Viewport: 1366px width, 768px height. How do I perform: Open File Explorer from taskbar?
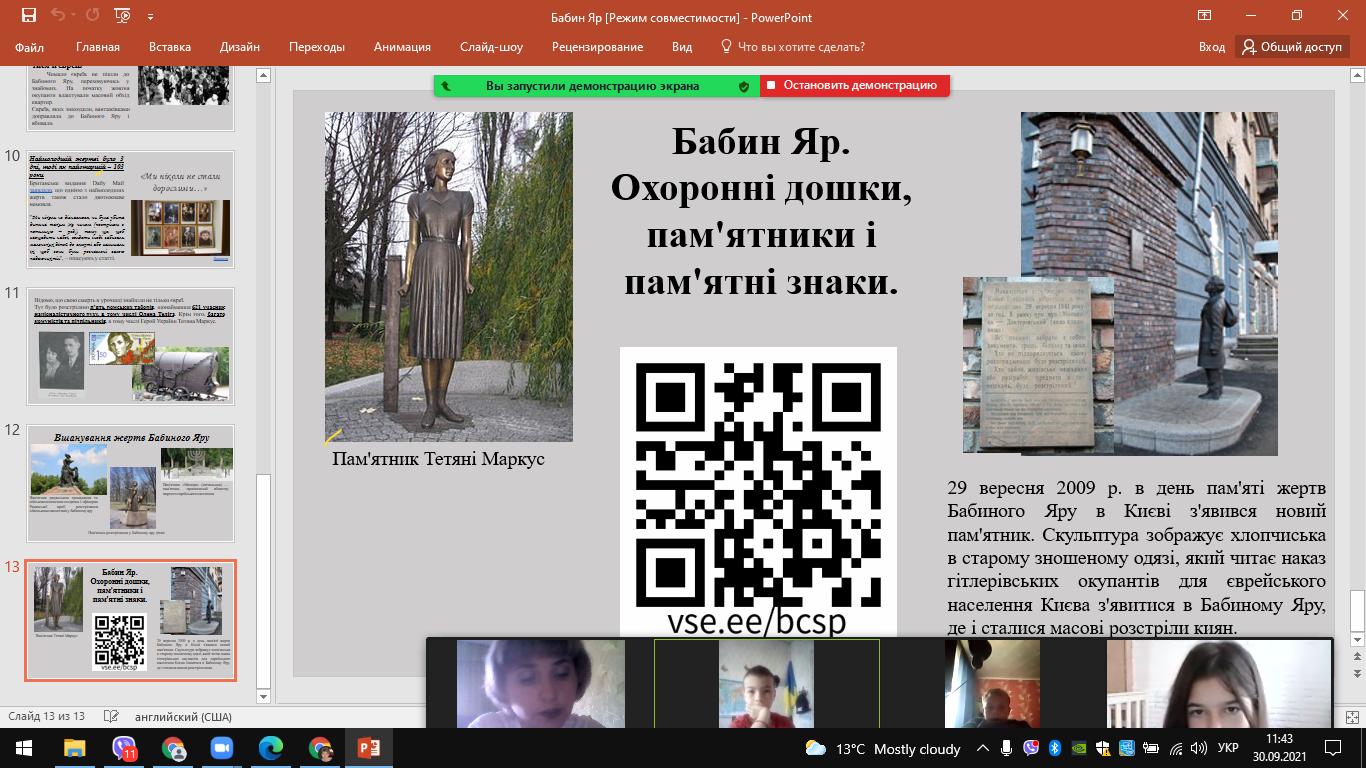[x=75, y=748]
